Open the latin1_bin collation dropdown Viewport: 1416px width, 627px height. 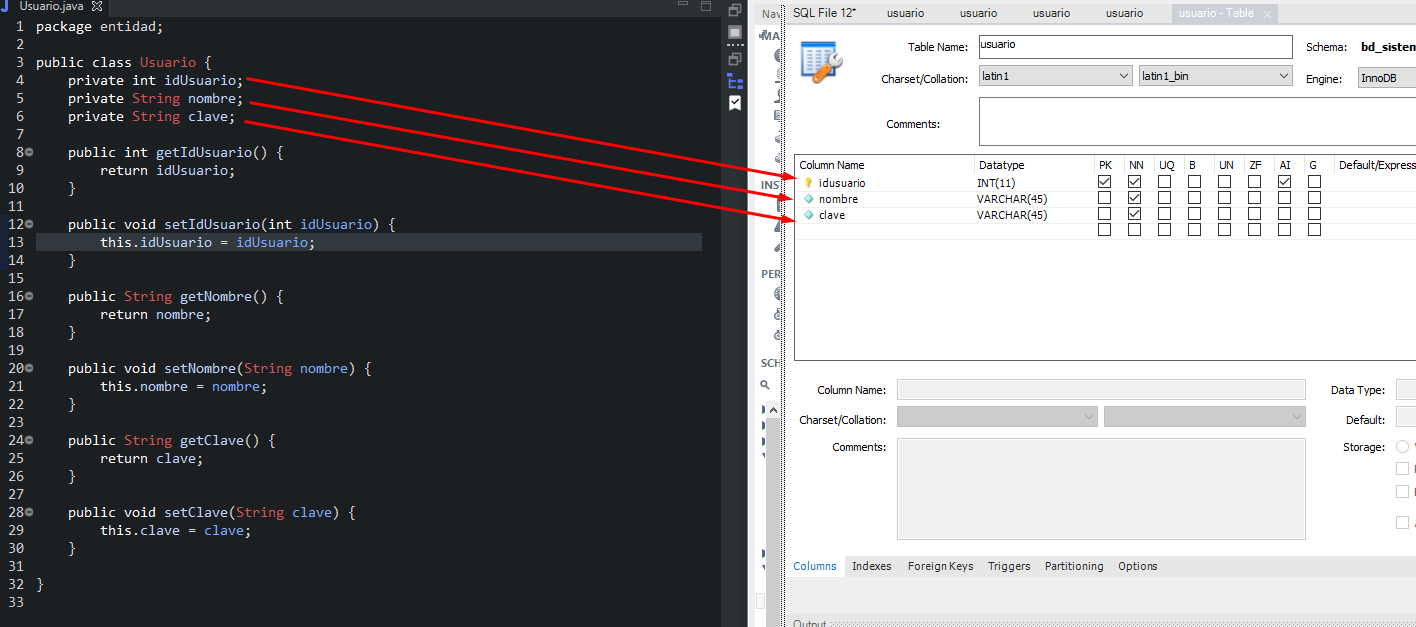click(x=1215, y=76)
